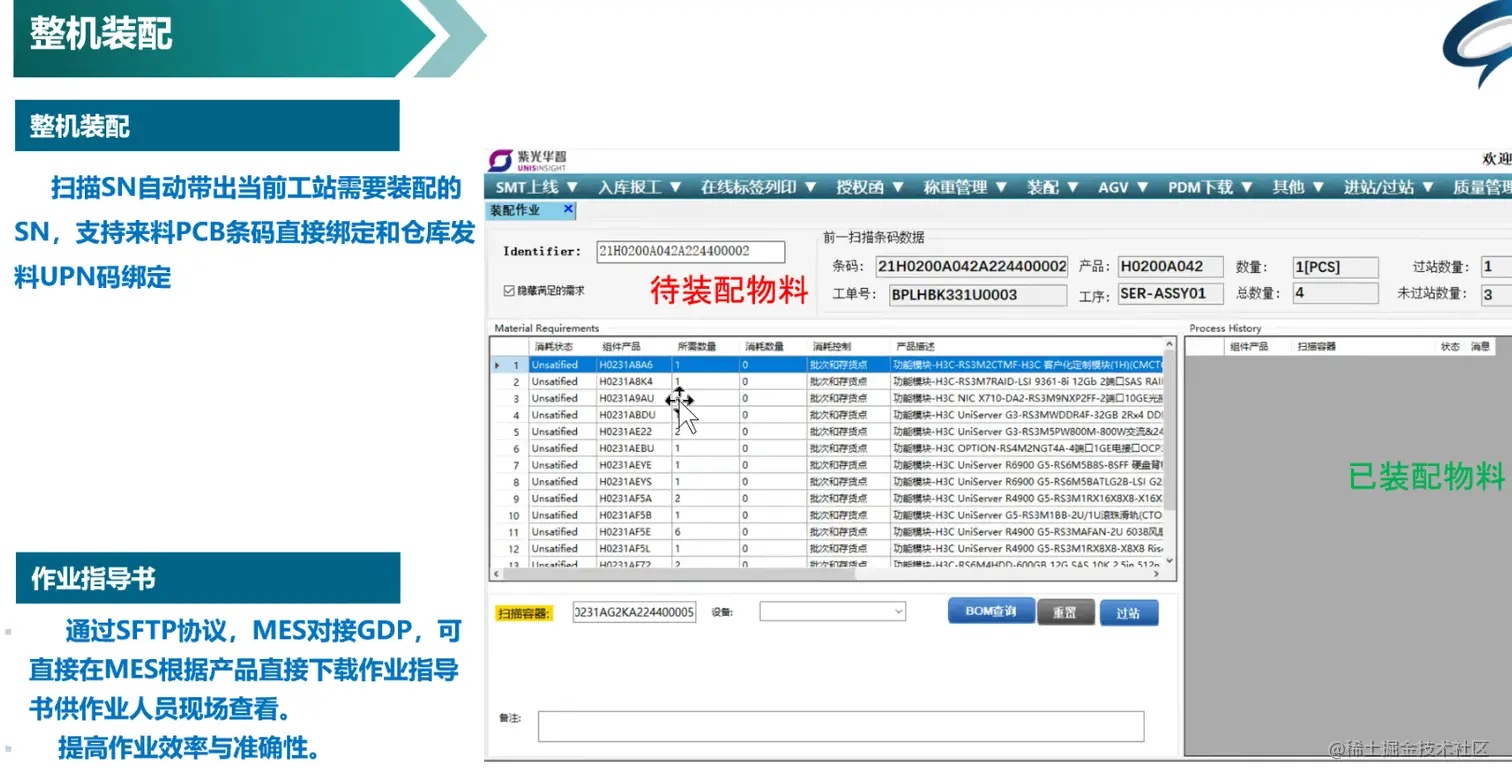Viewport: 1512px width, 782px height.
Task: Open the 设备 combo box
Action: pyautogui.click(x=832, y=611)
